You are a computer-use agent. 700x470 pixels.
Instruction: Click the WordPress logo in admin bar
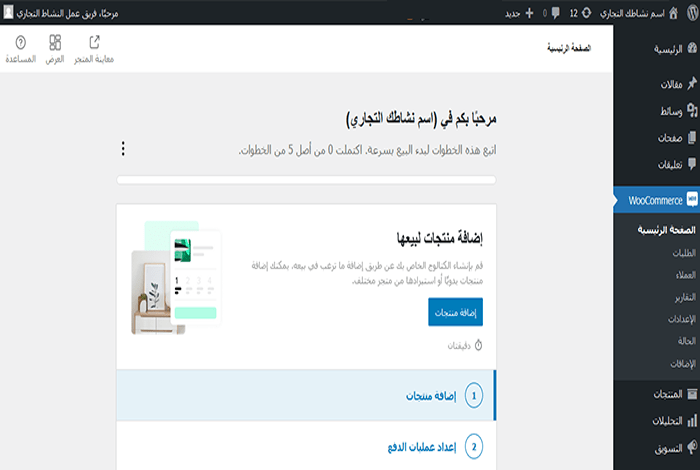[692, 13]
